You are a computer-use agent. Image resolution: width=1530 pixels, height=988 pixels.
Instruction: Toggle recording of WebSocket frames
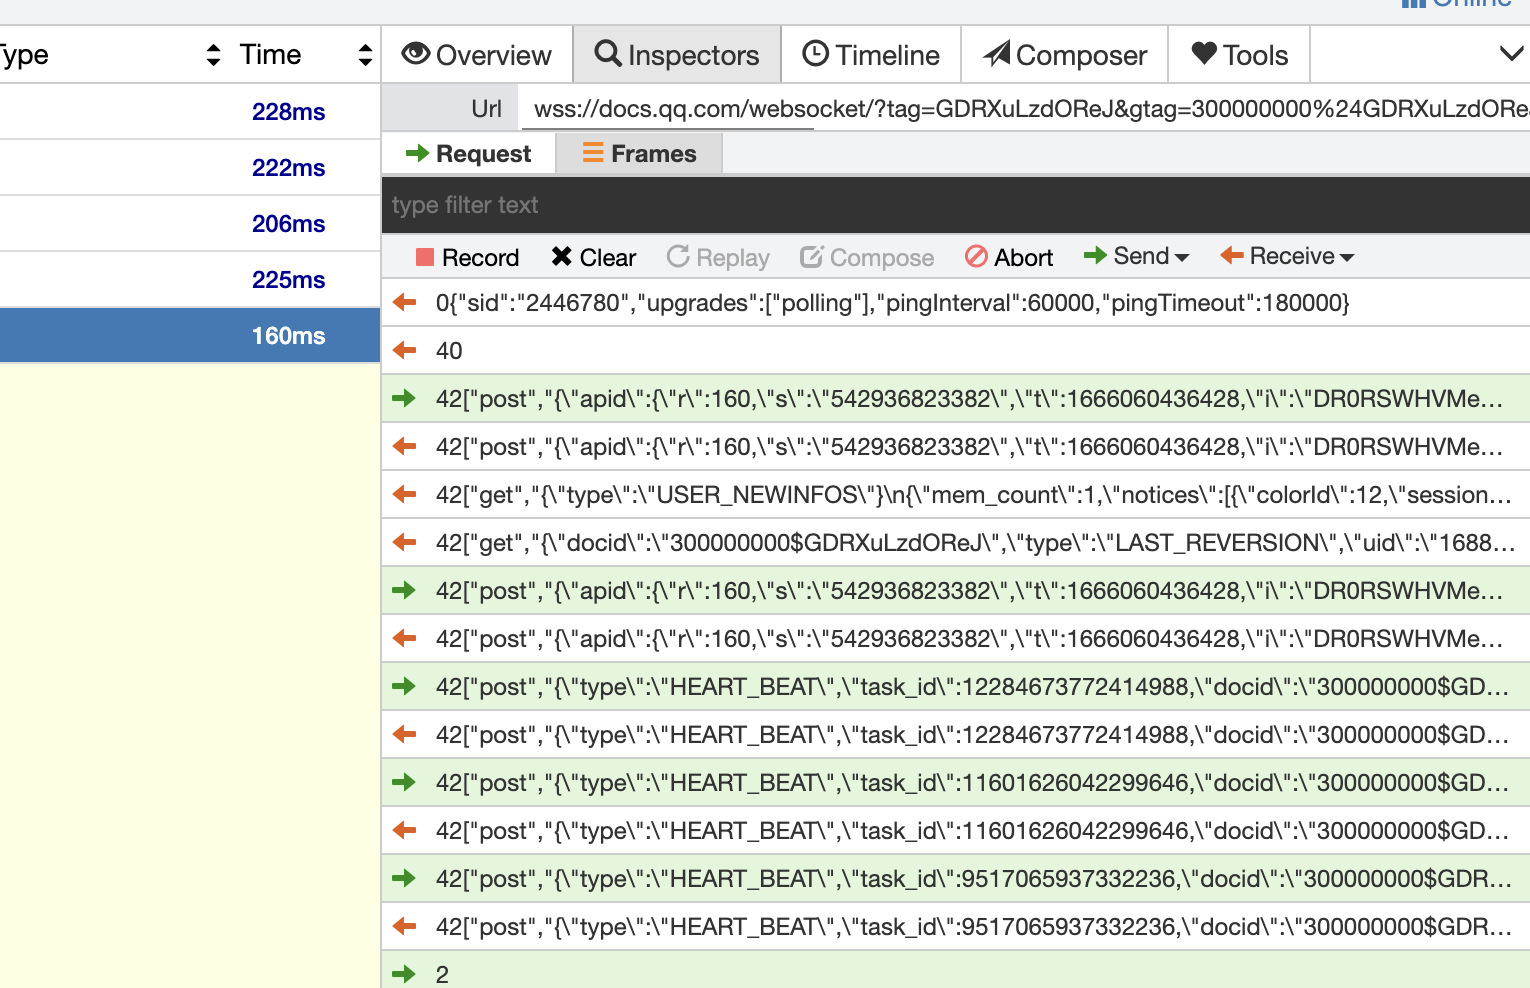[x=466, y=257]
